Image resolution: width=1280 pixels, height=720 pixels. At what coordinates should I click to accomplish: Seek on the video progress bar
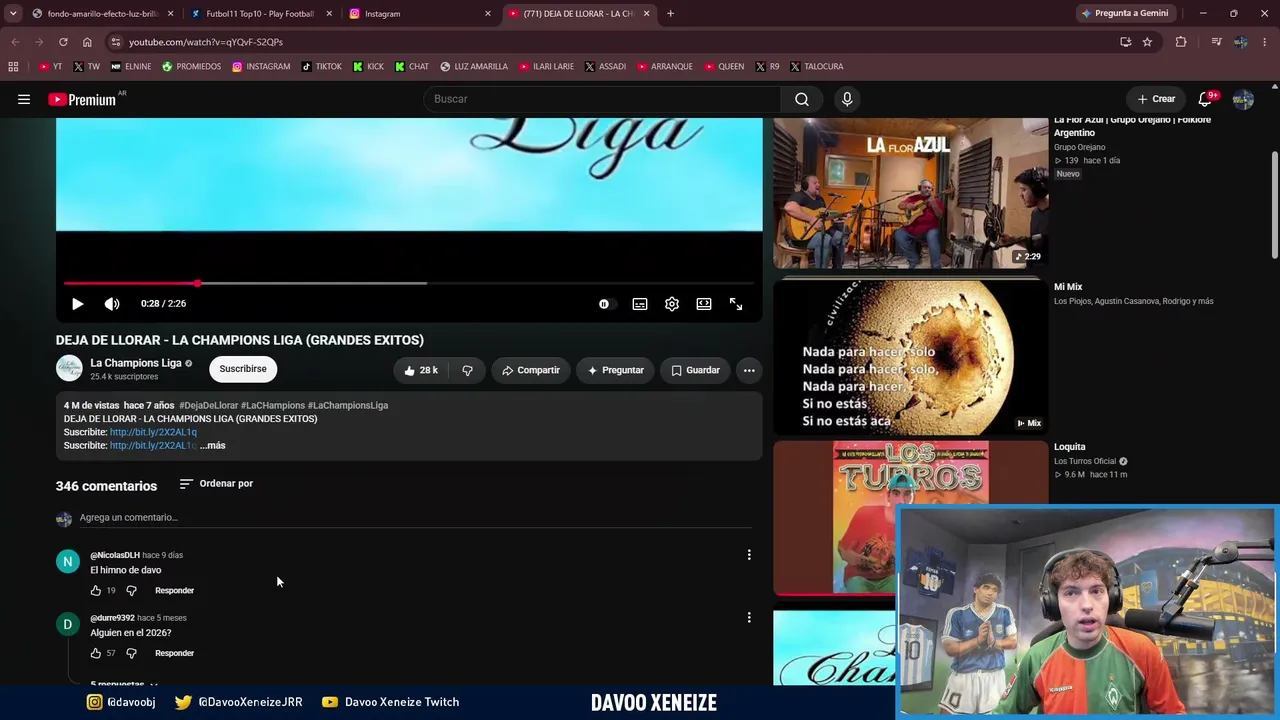coord(409,284)
